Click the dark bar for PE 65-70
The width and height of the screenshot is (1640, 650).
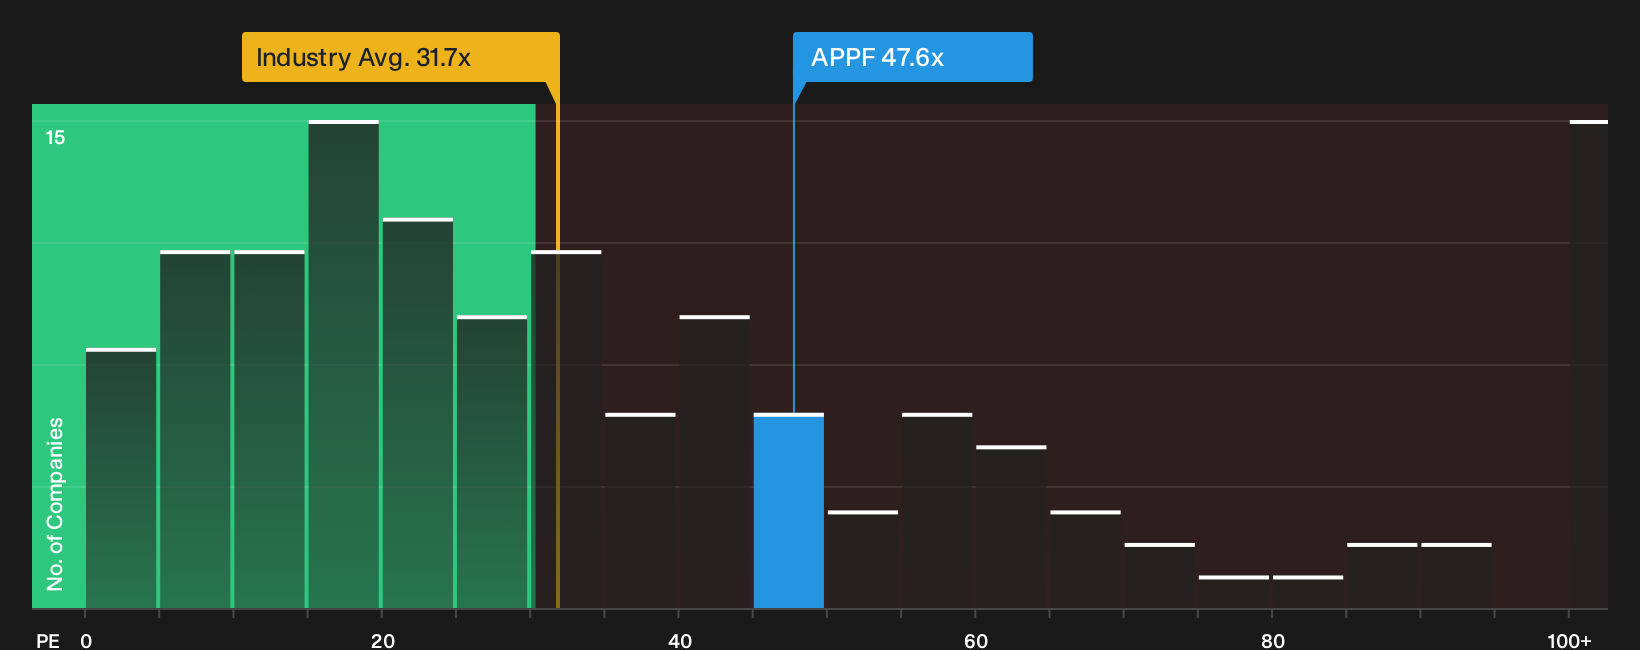(x=1086, y=560)
